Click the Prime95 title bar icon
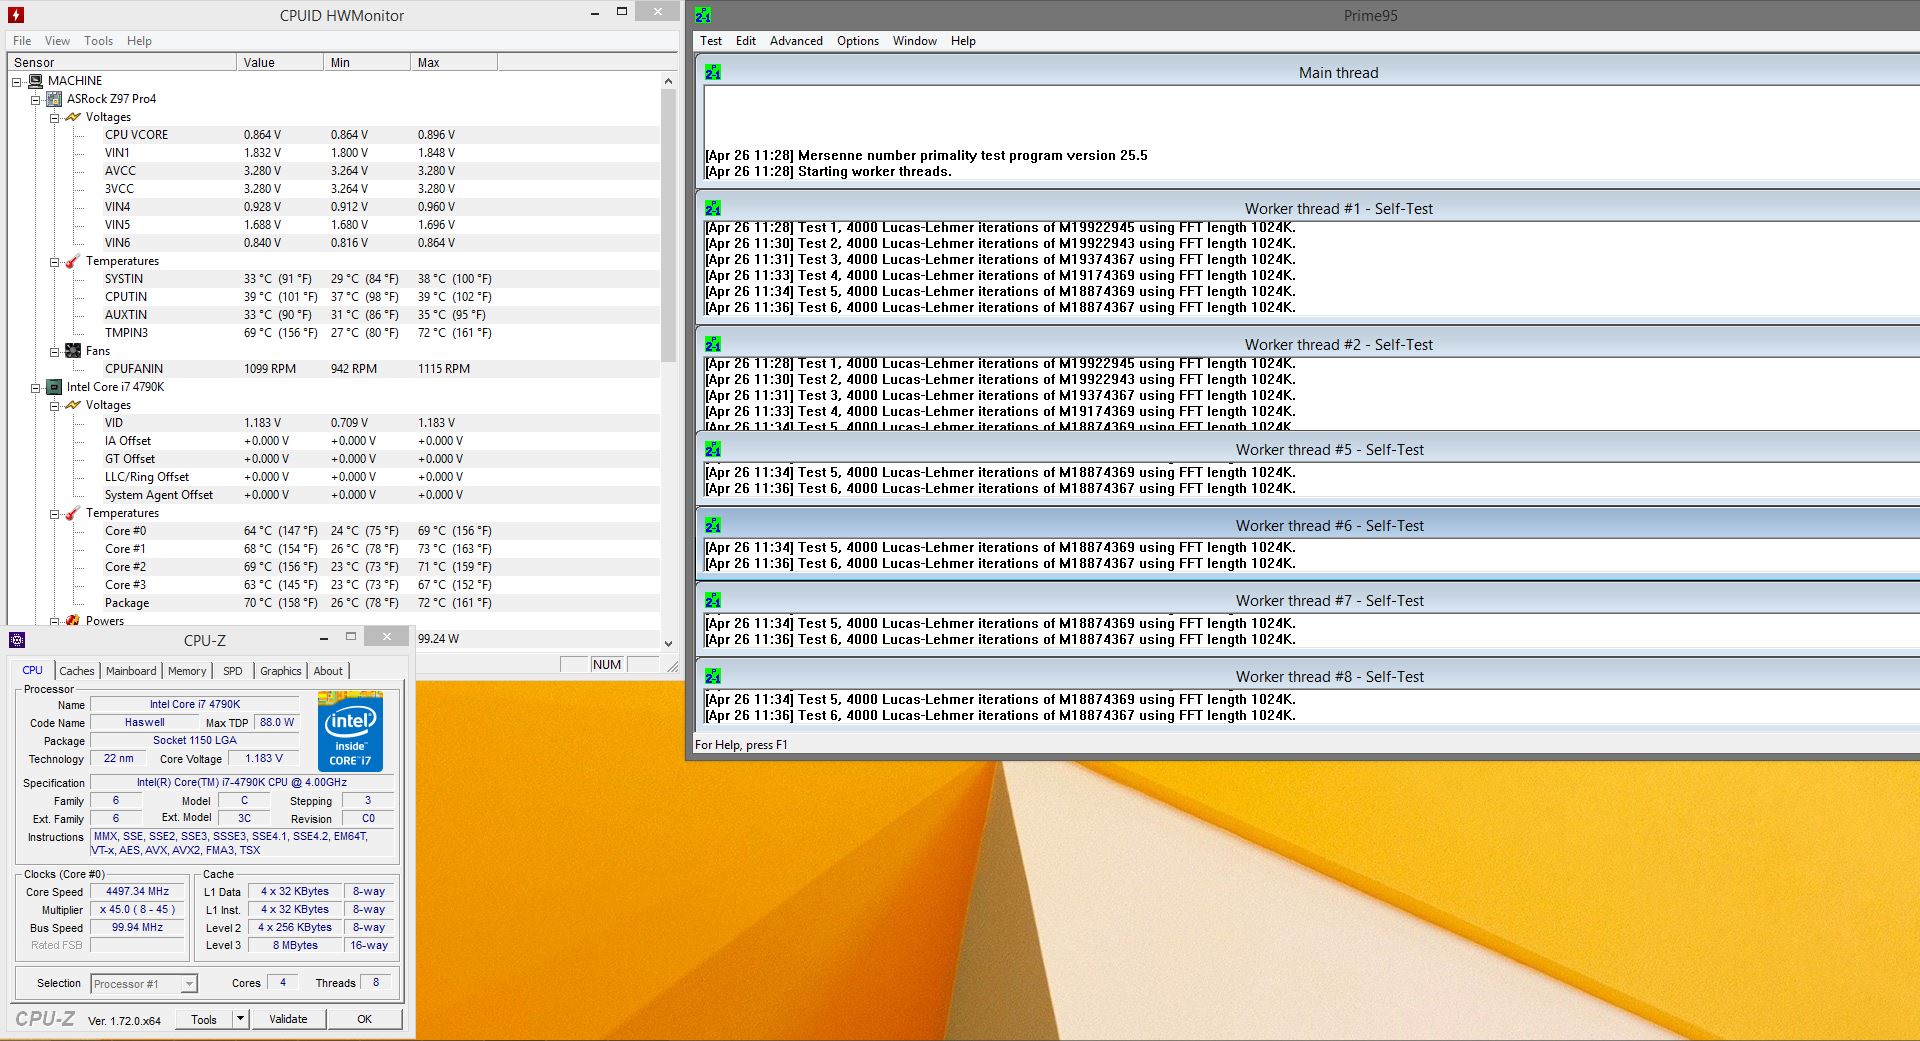This screenshot has height=1041, width=1920. (x=703, y=15)
